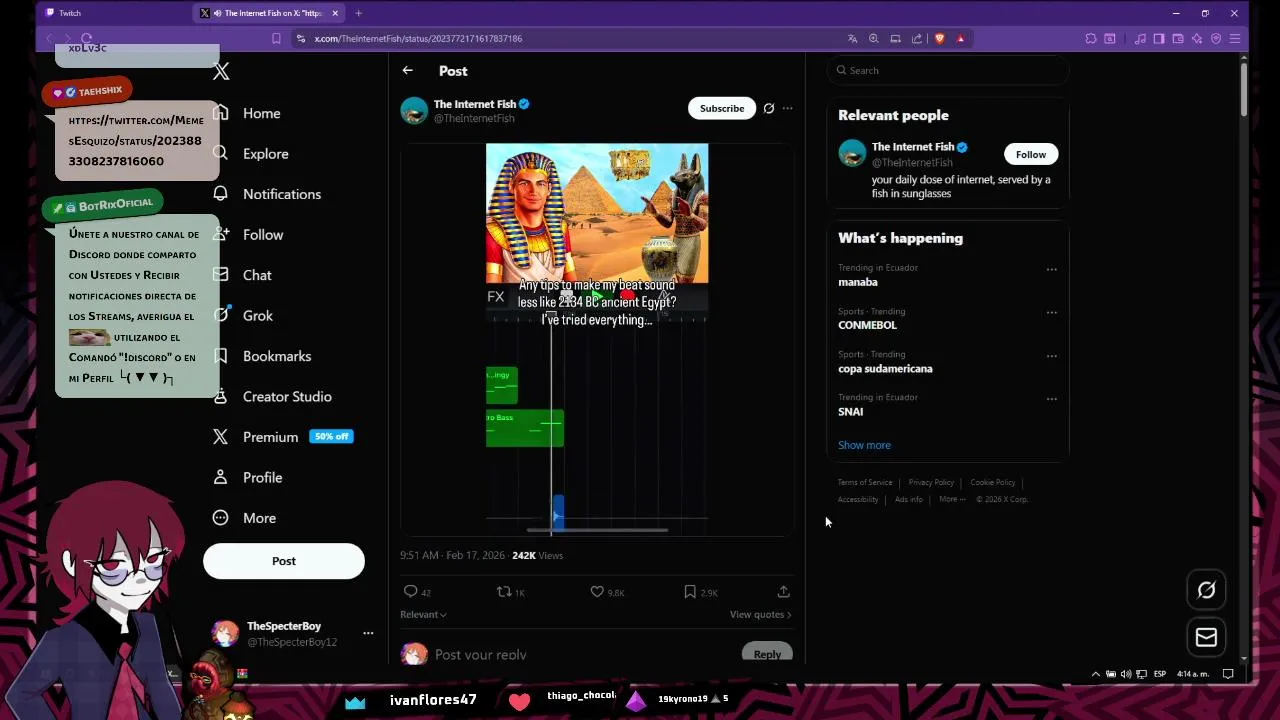Click the page vertical scrollbar thumb
This screenshot has height=720, width=1280.
coord(1243,88)
